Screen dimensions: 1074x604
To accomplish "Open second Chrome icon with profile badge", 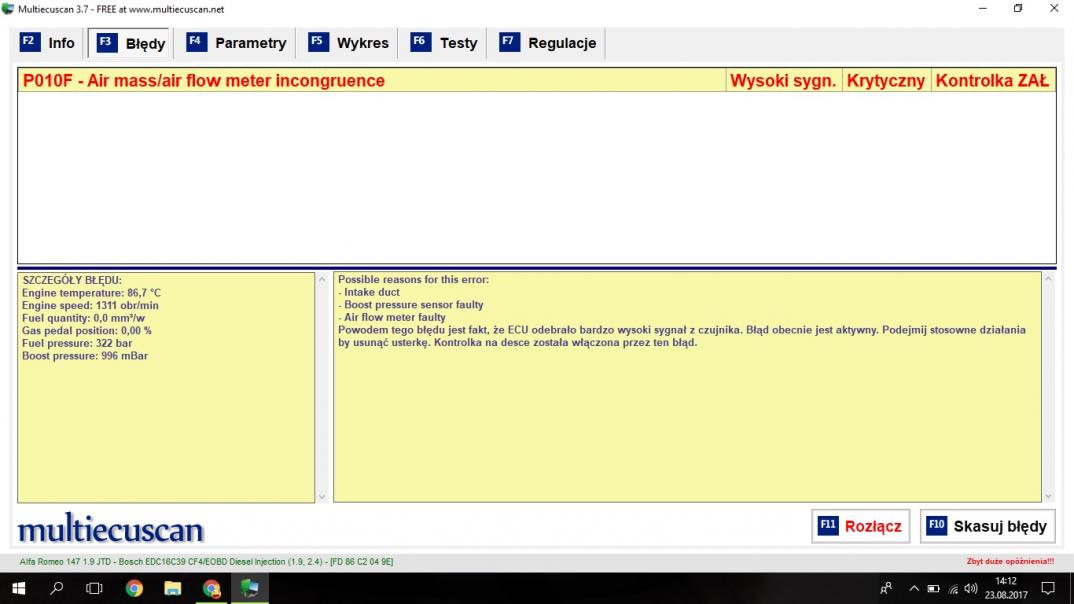I will 212,588.
